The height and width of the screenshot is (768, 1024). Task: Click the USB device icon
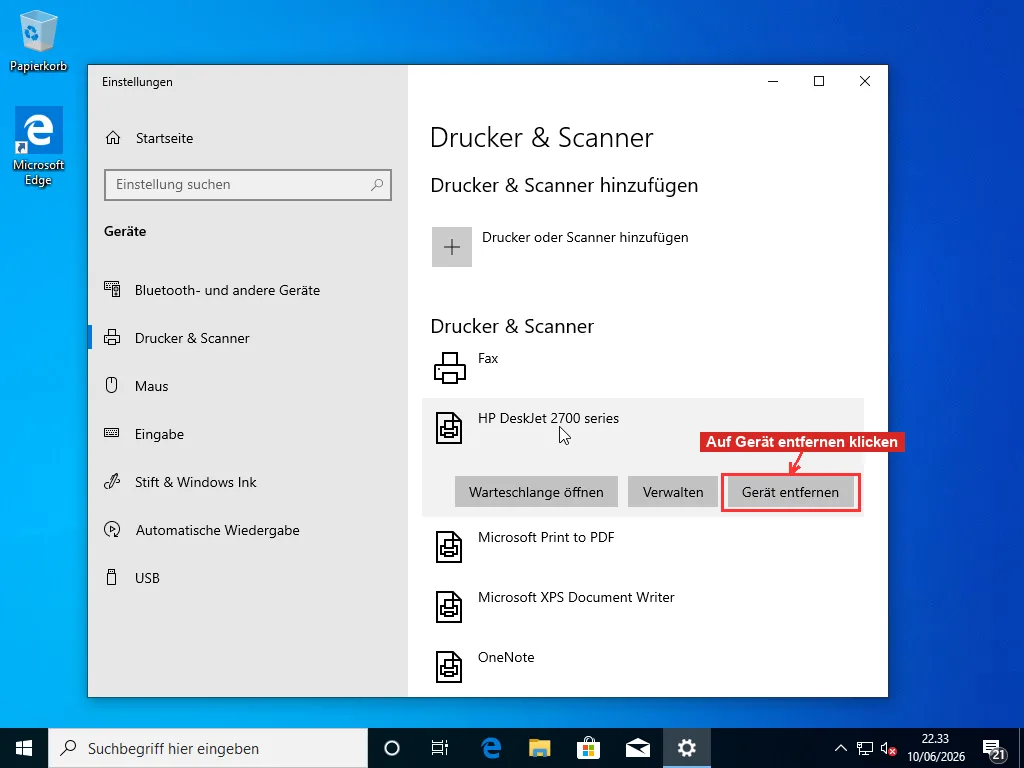(112, 577)
